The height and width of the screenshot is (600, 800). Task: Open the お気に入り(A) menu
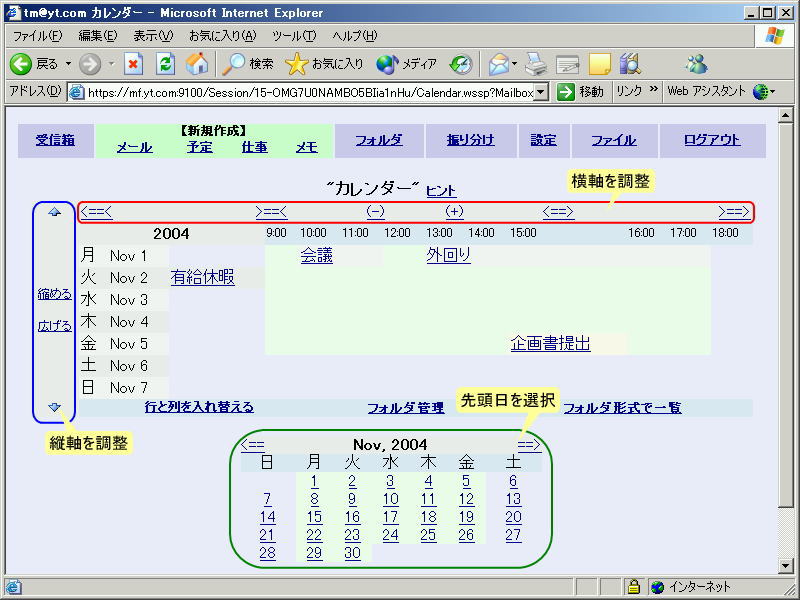tap(222, 35)
